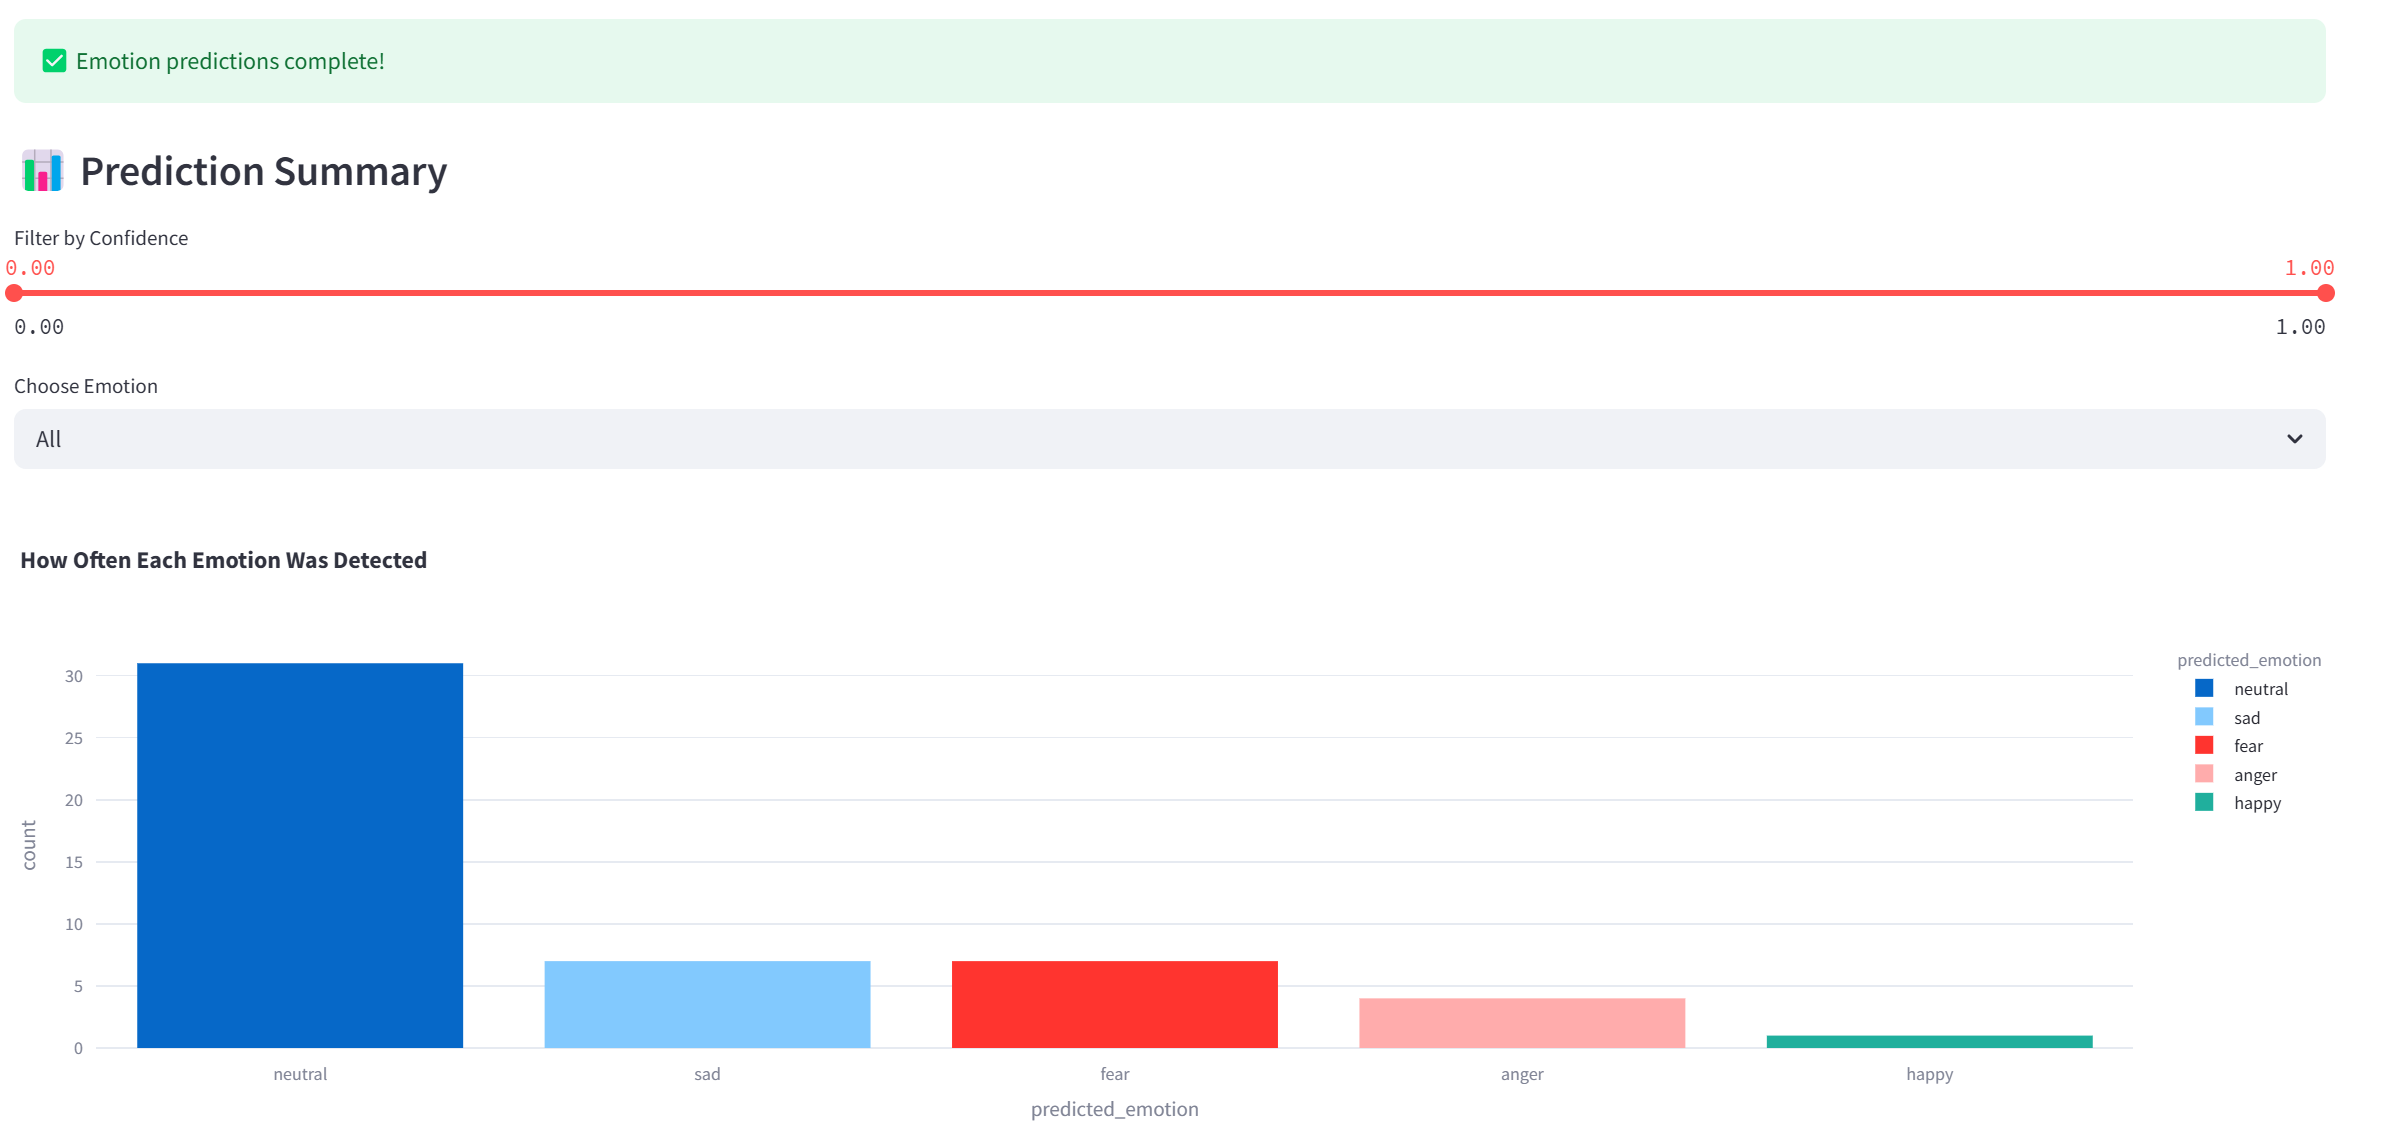Image resolution: width=2386 pixels, height=1142 pixels.
Task: Click the bar chart emoji icon
Action: [x=42, y=171]
